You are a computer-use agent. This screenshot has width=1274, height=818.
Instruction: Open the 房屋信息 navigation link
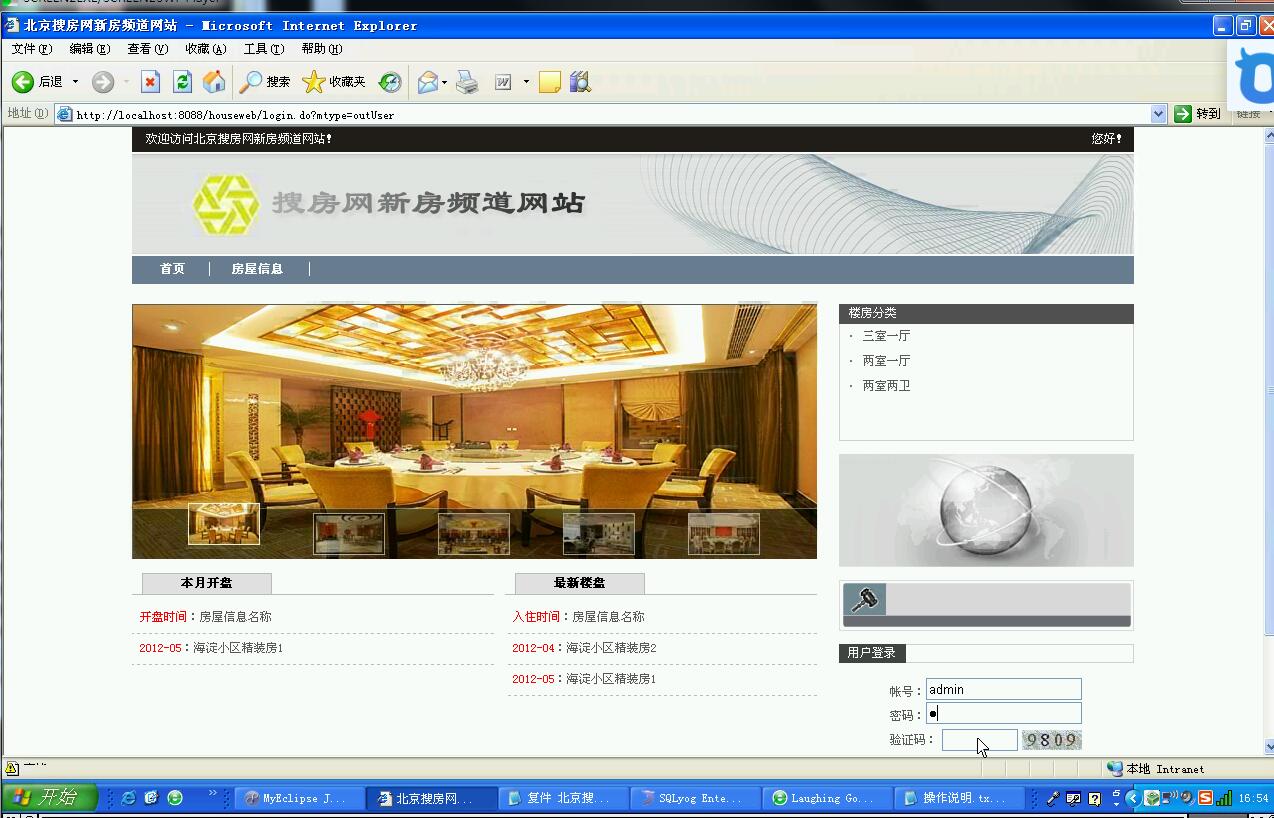257,269
